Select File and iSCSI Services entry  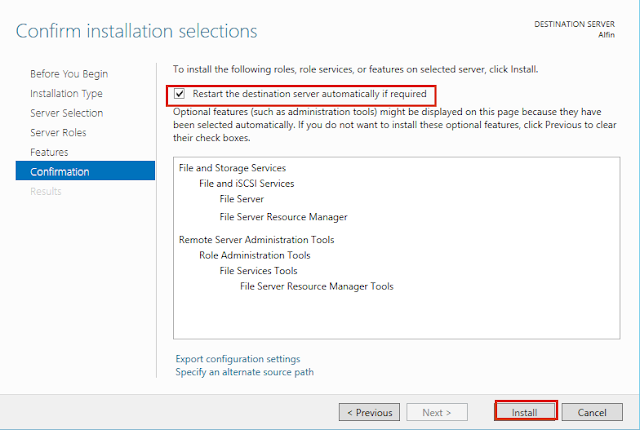click(246, 184)
